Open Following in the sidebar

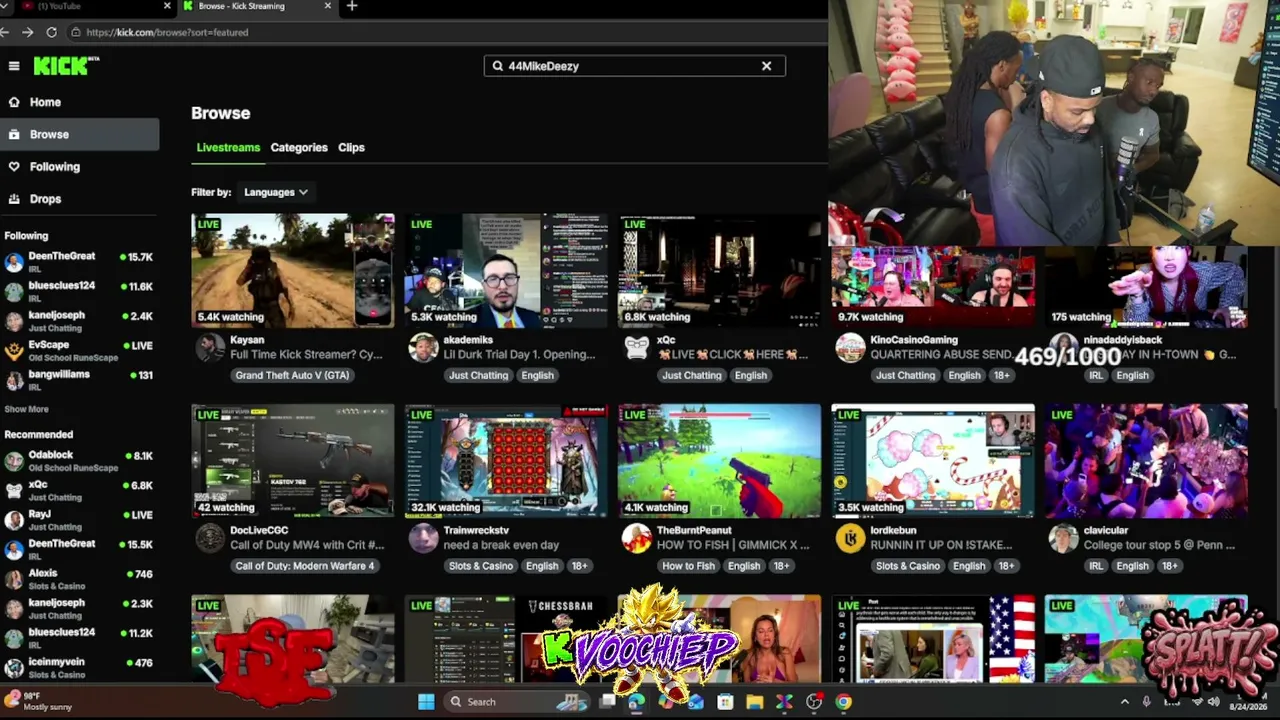(80, 167)
